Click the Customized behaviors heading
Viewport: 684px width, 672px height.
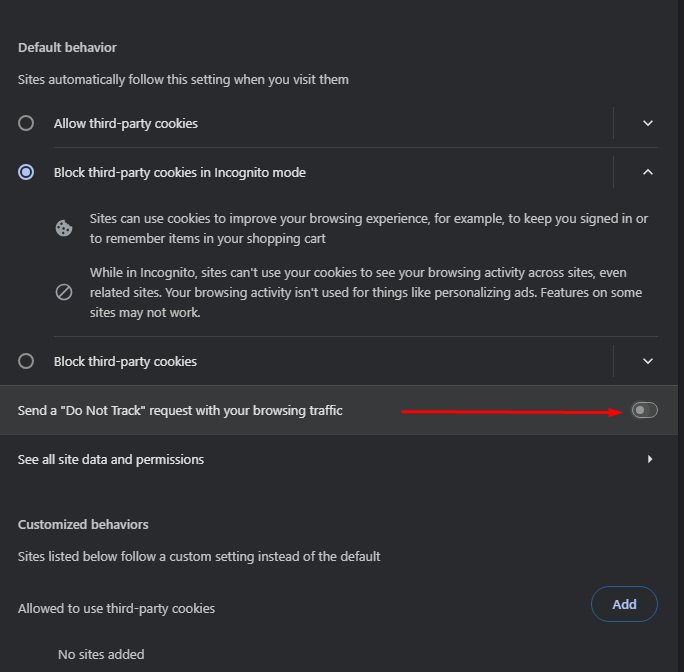[83, 525]
